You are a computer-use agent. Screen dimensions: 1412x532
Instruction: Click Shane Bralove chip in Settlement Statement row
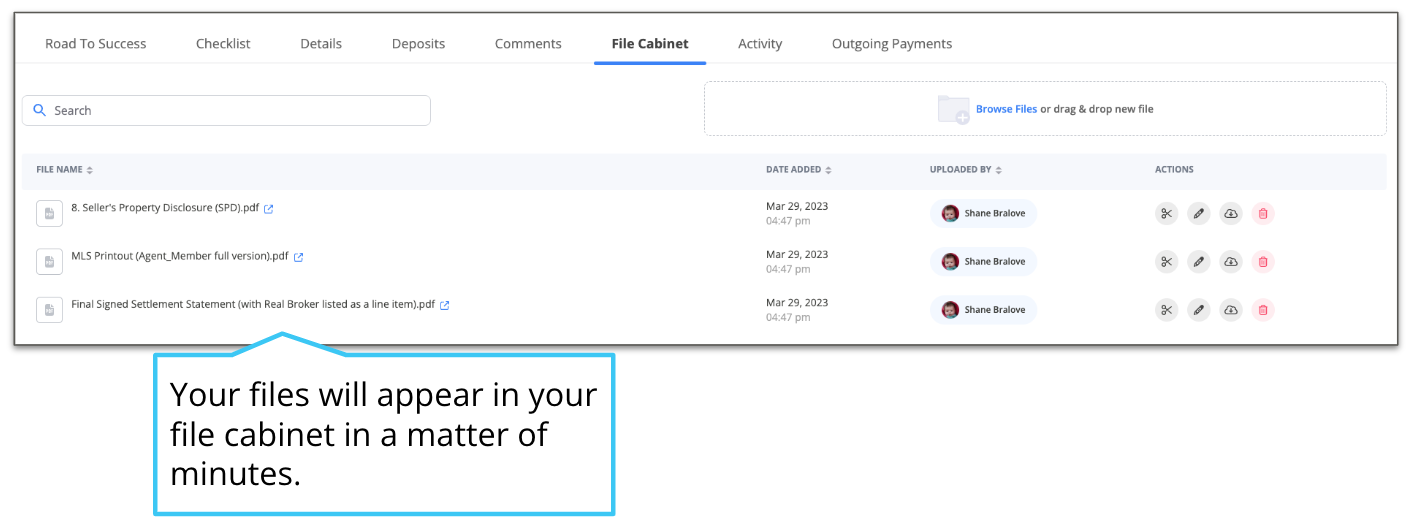pyautogui.click(x=983, y=310)
